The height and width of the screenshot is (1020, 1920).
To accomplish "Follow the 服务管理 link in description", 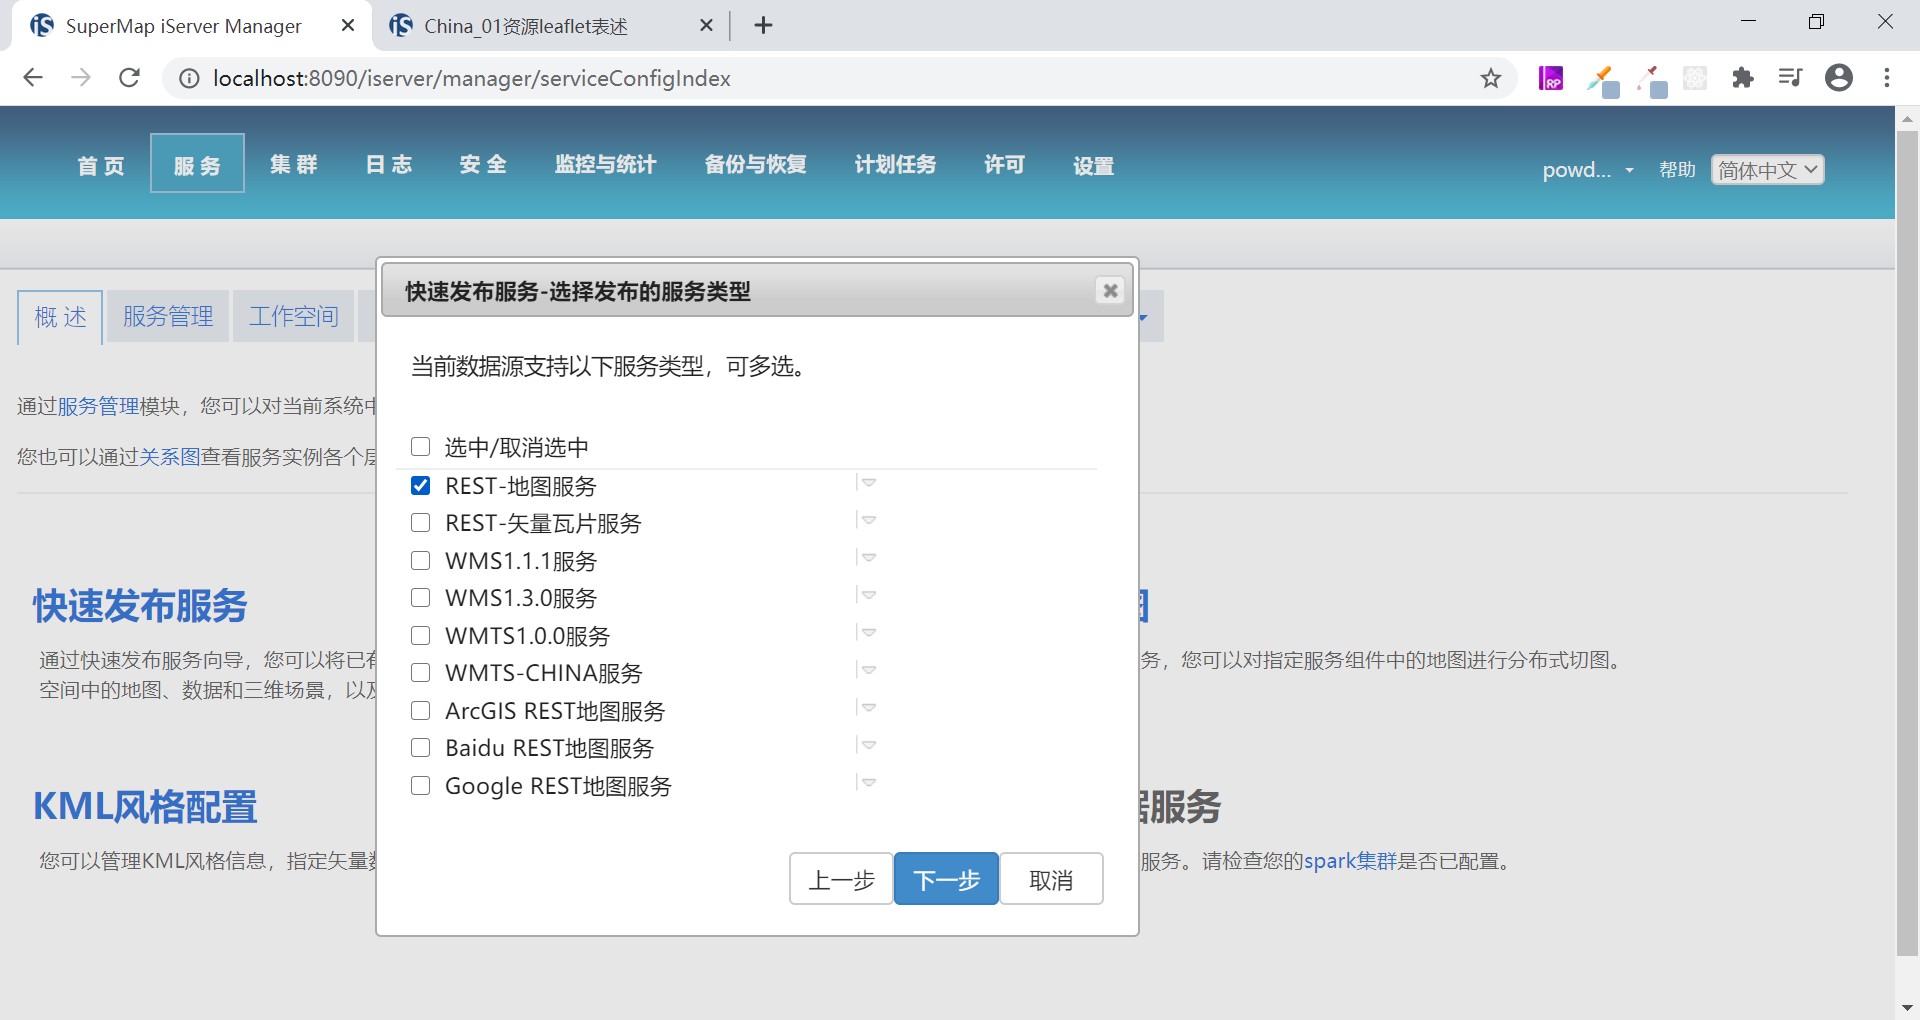I will point(98,406).
